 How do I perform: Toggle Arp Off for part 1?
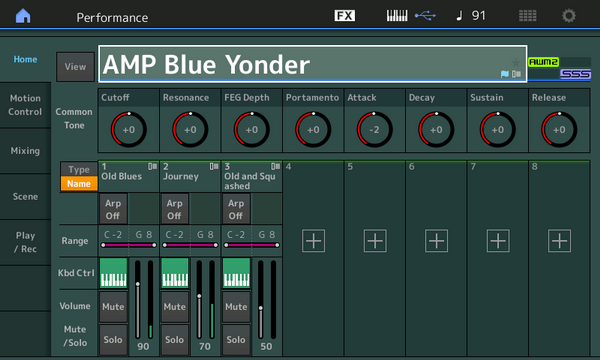click(x=113, y=209)
